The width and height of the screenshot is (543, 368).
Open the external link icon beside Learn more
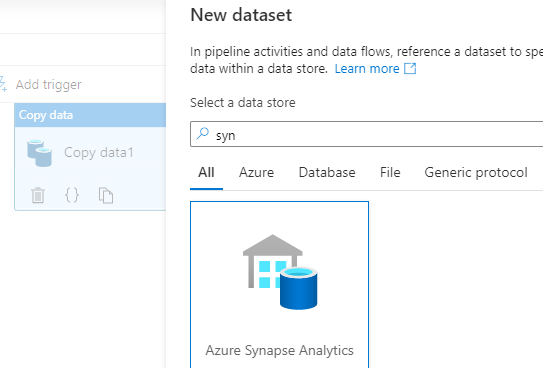pyautogui.click(x=410, y=69)
